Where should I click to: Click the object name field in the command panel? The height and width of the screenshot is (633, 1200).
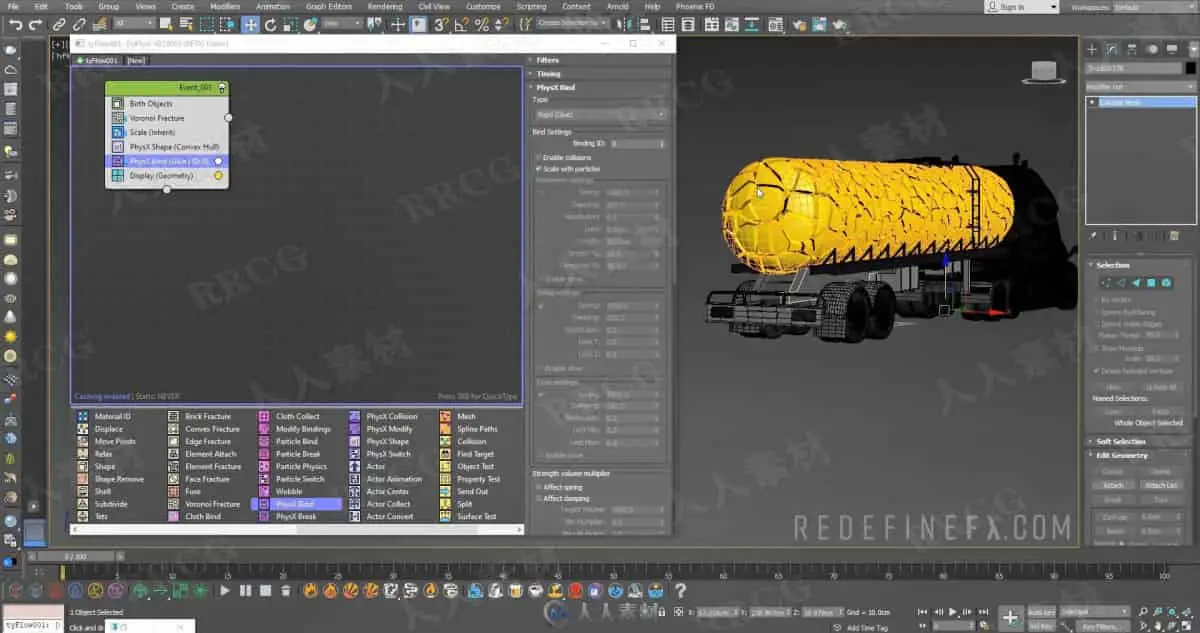tap(1133, 68)
